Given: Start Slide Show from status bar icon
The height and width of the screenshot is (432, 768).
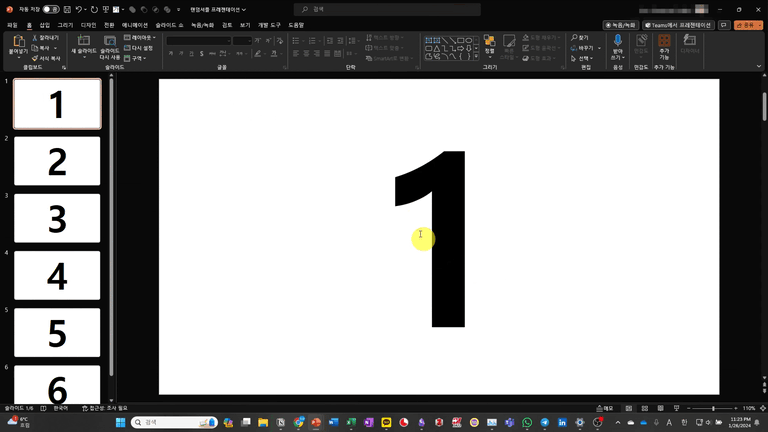Looking at the screenshot, I should tap(676, 408).
